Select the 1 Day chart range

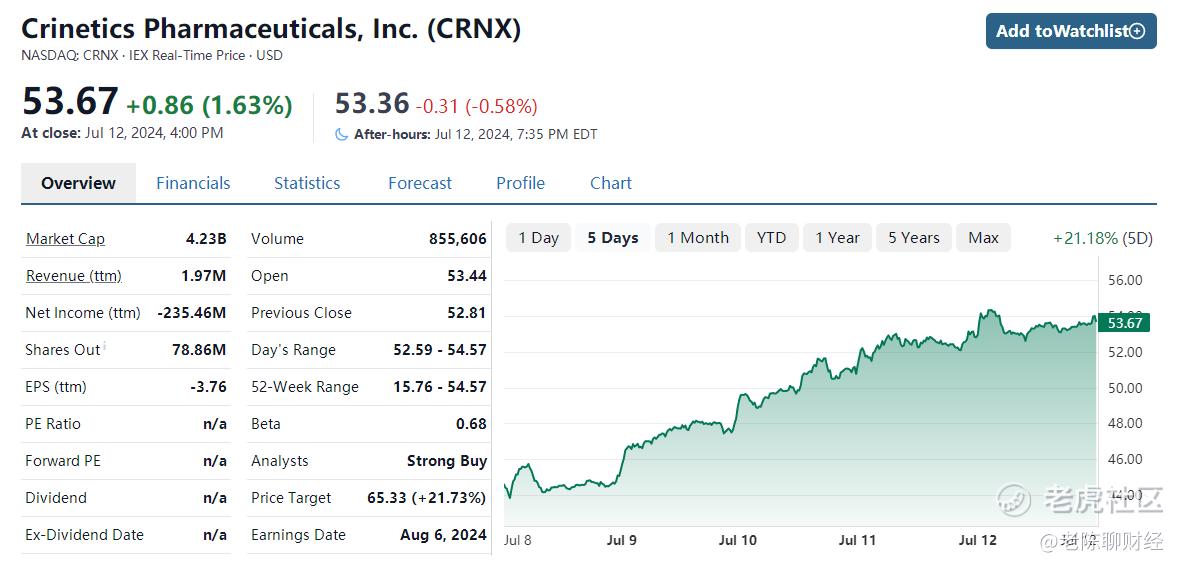tap(539, 237)
